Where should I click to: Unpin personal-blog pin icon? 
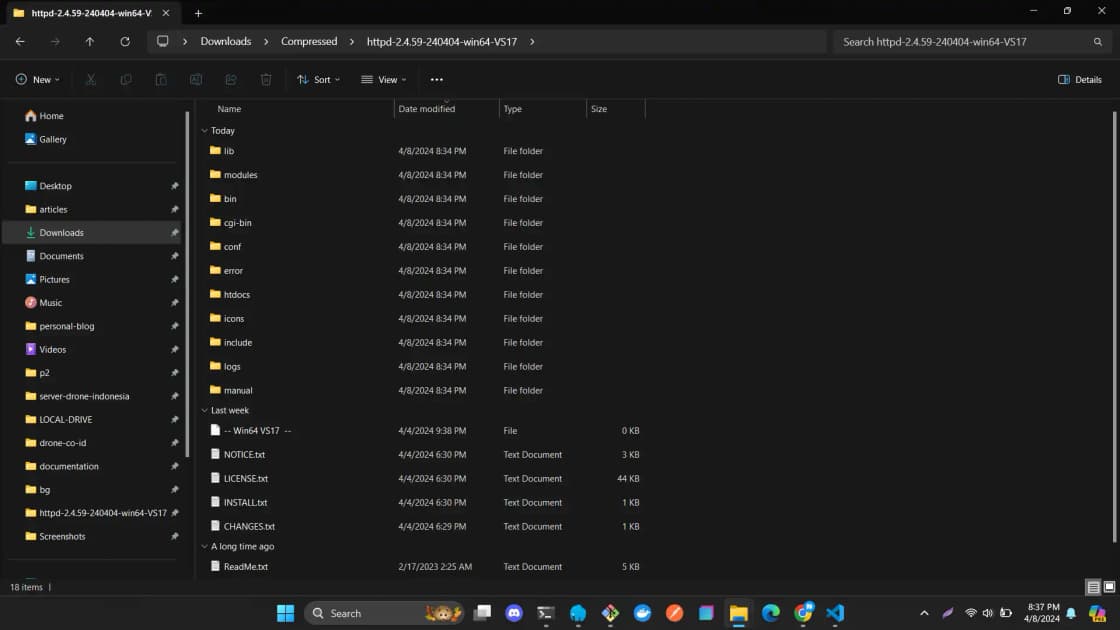(174, 326)
